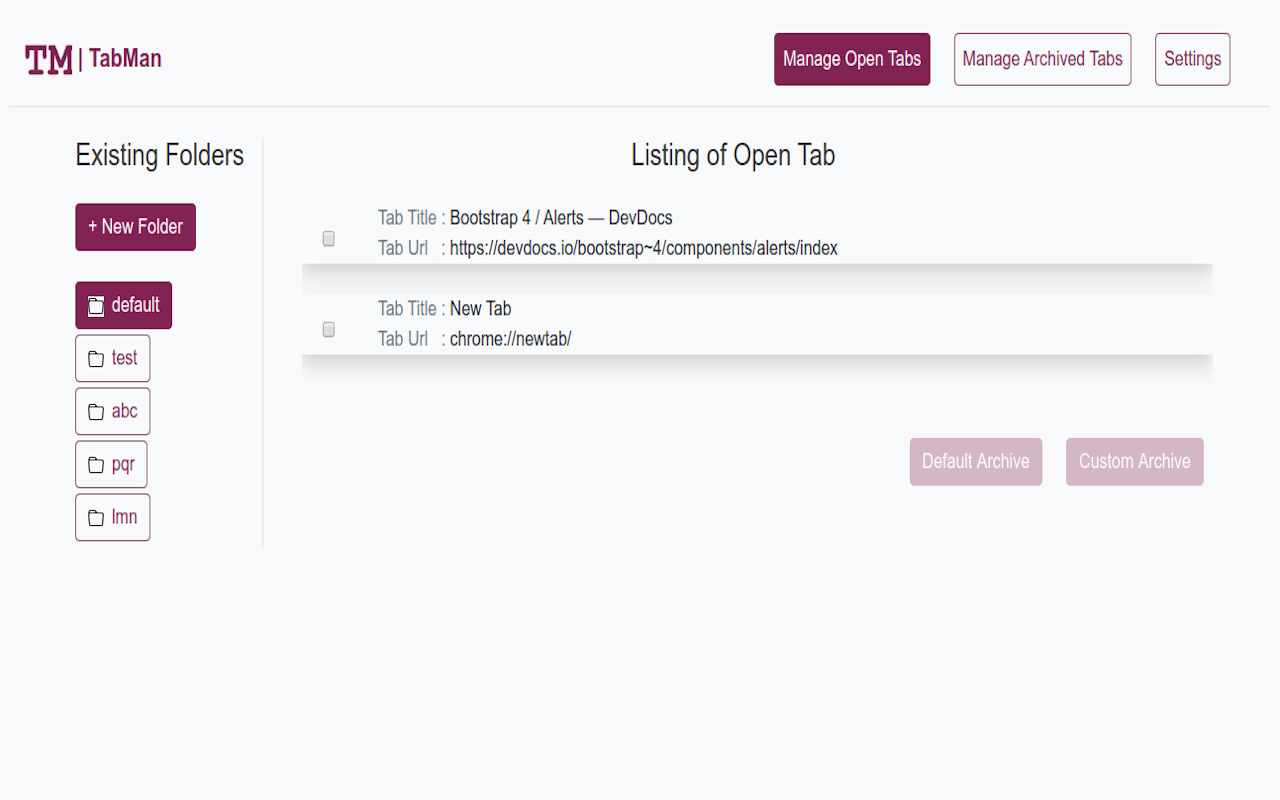
Task: Click the devdocs.io bootstrap alerts URL
Action: (x=643, y=248)
